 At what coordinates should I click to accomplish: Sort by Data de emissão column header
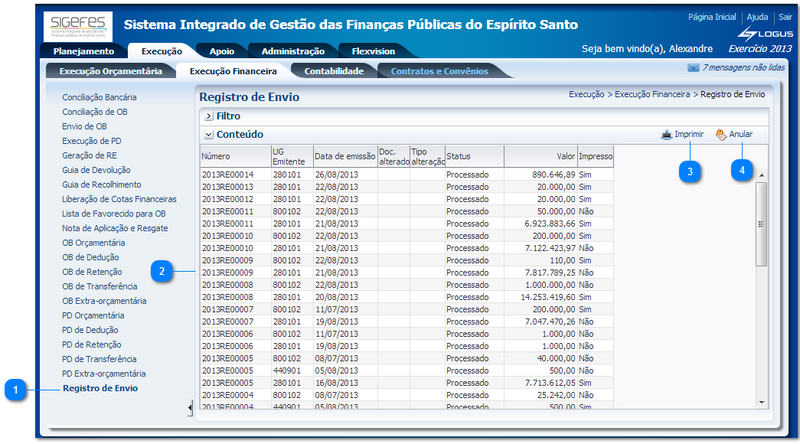click(345, 156)
